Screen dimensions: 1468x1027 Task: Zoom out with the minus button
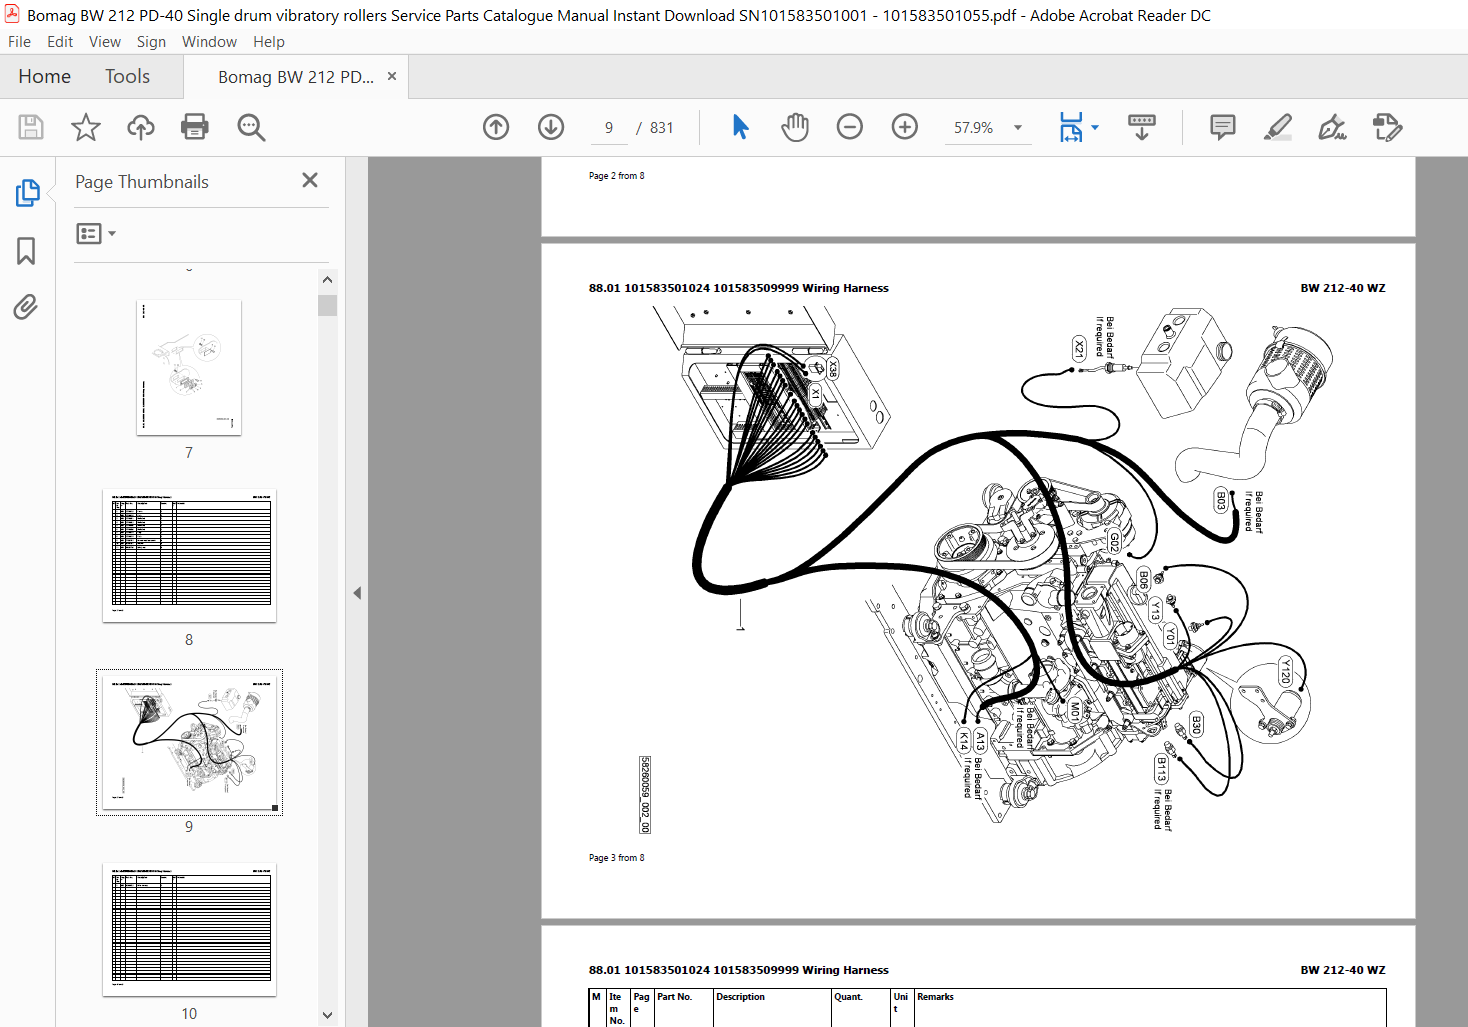pos(850,127)
